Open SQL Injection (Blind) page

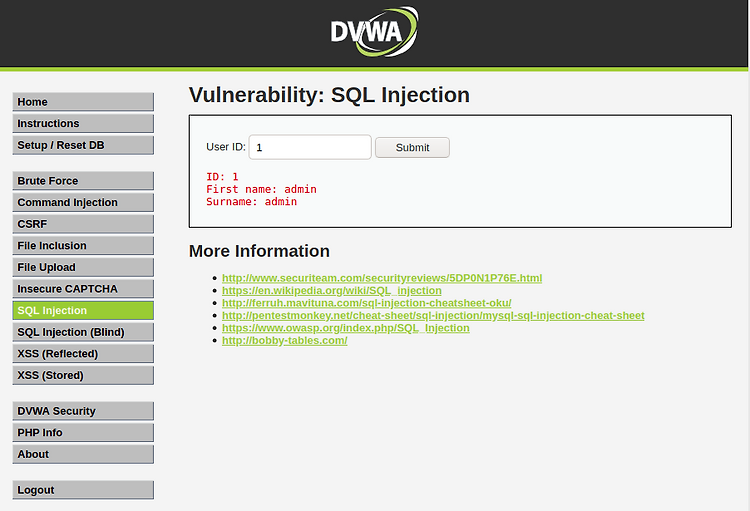click(x=83, y=332)
